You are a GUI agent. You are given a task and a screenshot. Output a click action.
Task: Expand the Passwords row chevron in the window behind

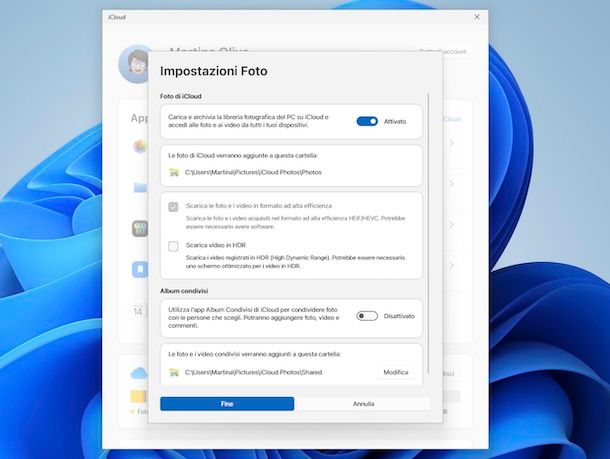pos(452,225)
